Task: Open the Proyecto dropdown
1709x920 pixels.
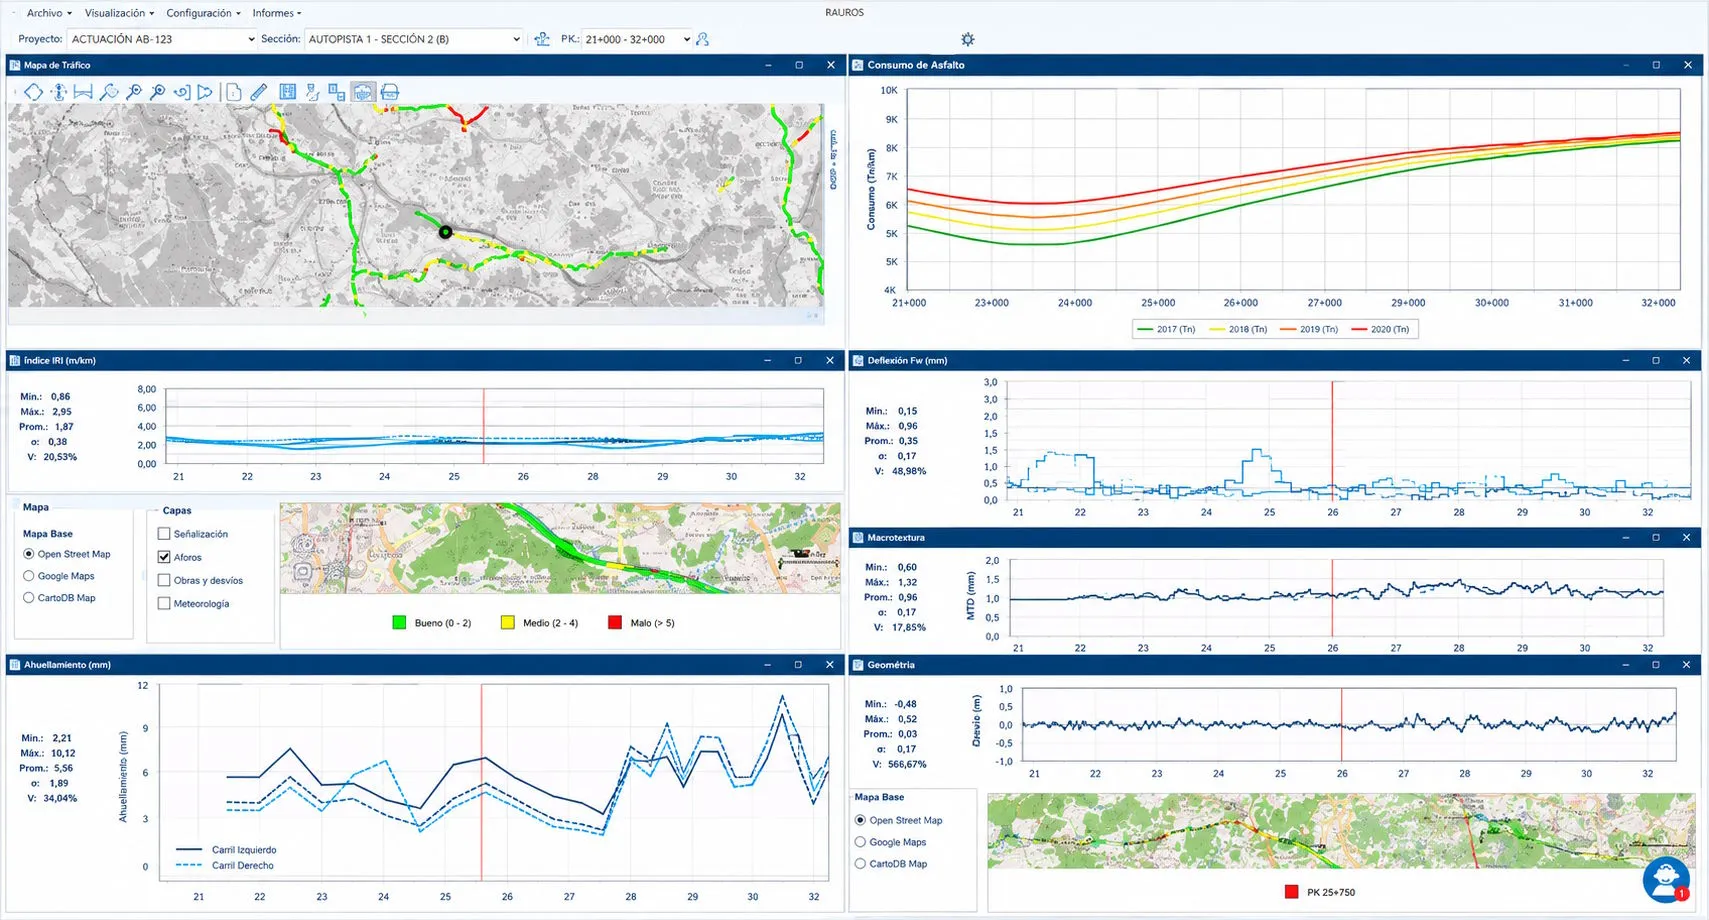Action: 163,39
